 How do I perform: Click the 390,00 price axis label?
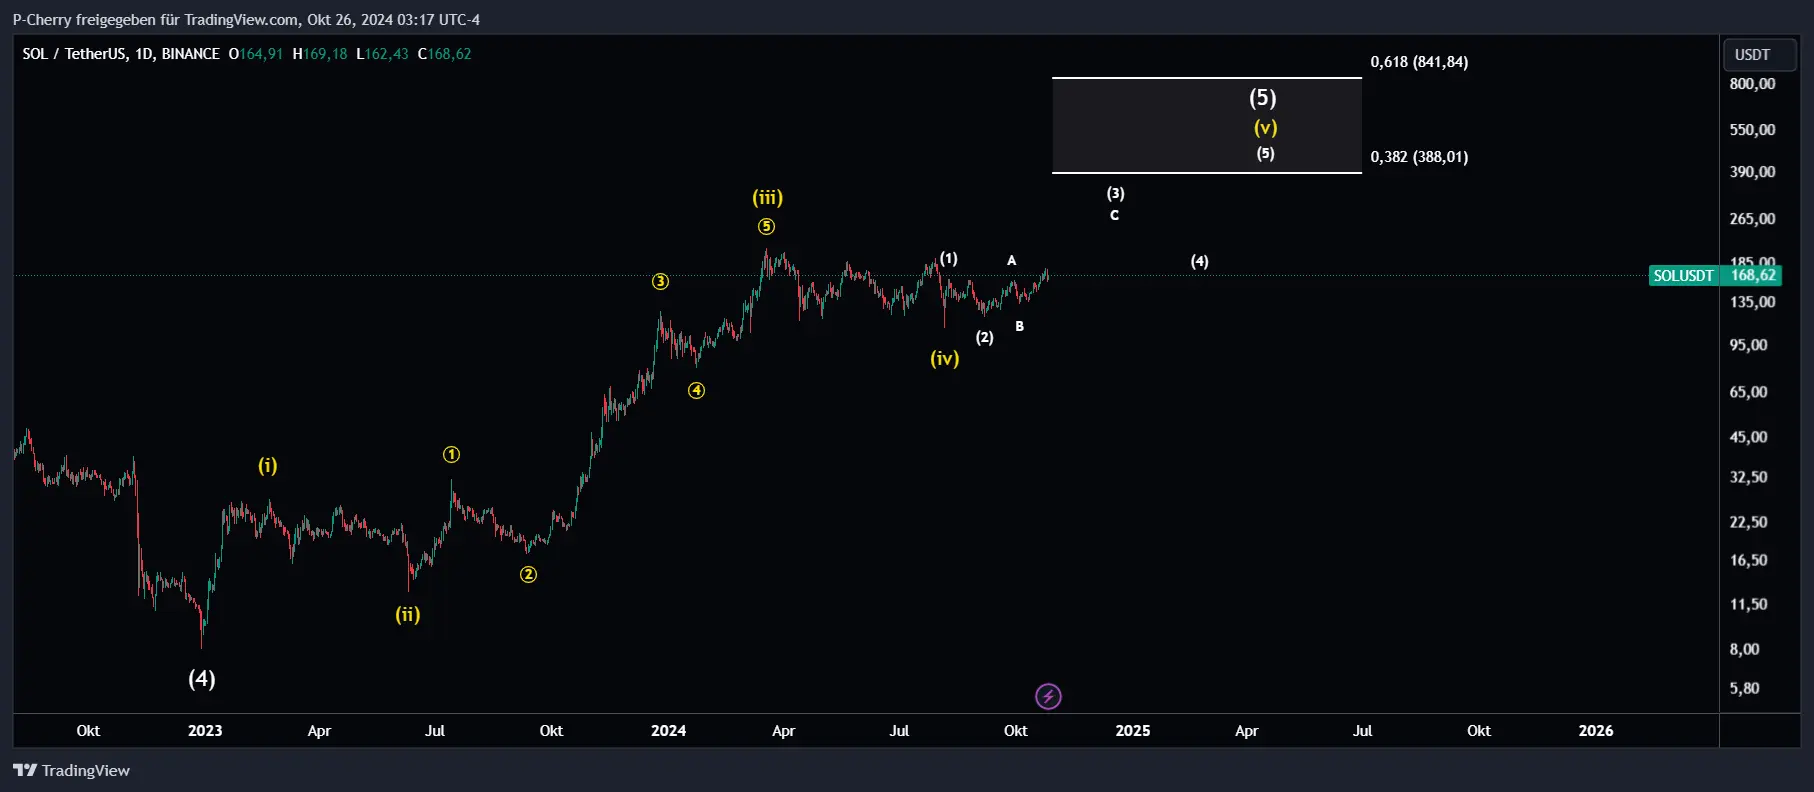coord(1752,172)
